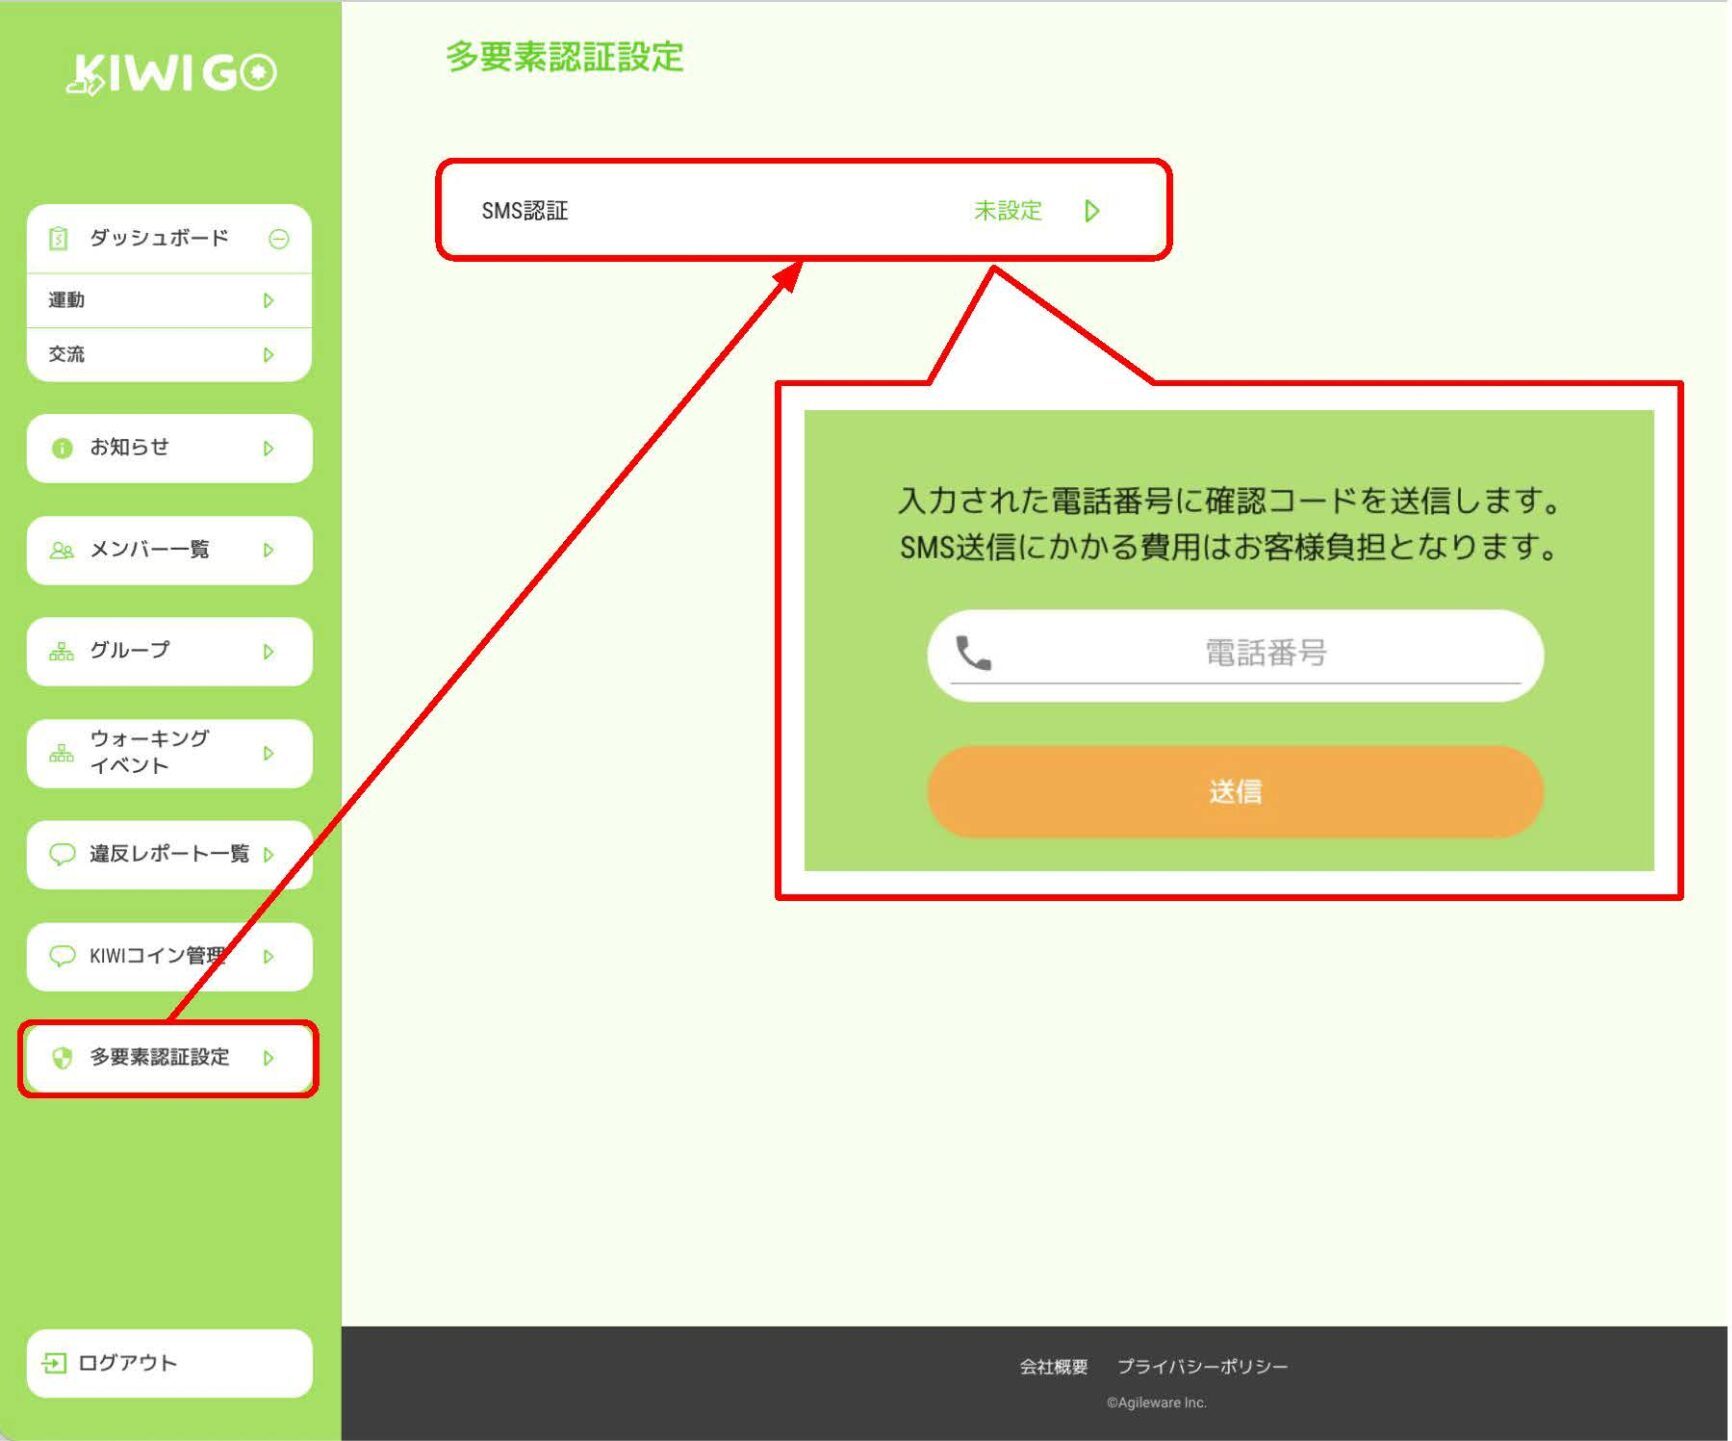Open the 運動 submenu item
The width and height of the screenshot is (1732, 1441).
click(x=169, y=300)
